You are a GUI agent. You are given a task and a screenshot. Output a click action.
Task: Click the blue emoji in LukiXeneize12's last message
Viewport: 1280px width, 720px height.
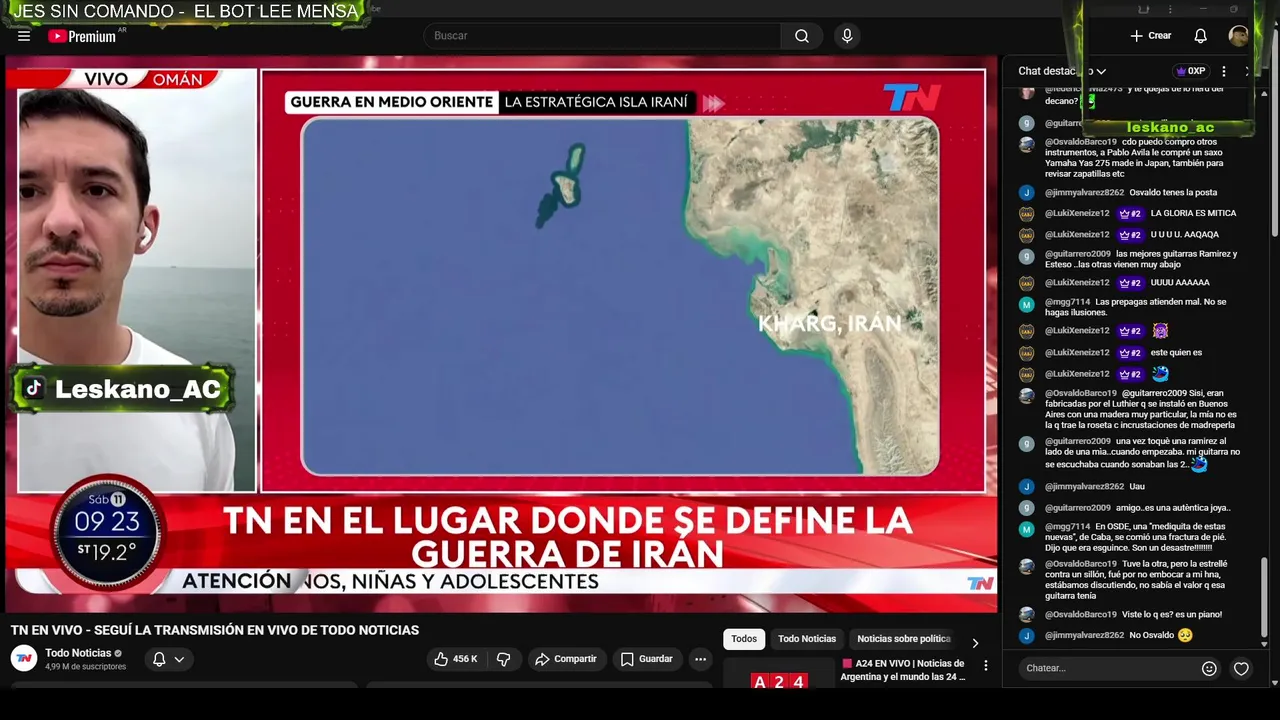point(1160,374)
